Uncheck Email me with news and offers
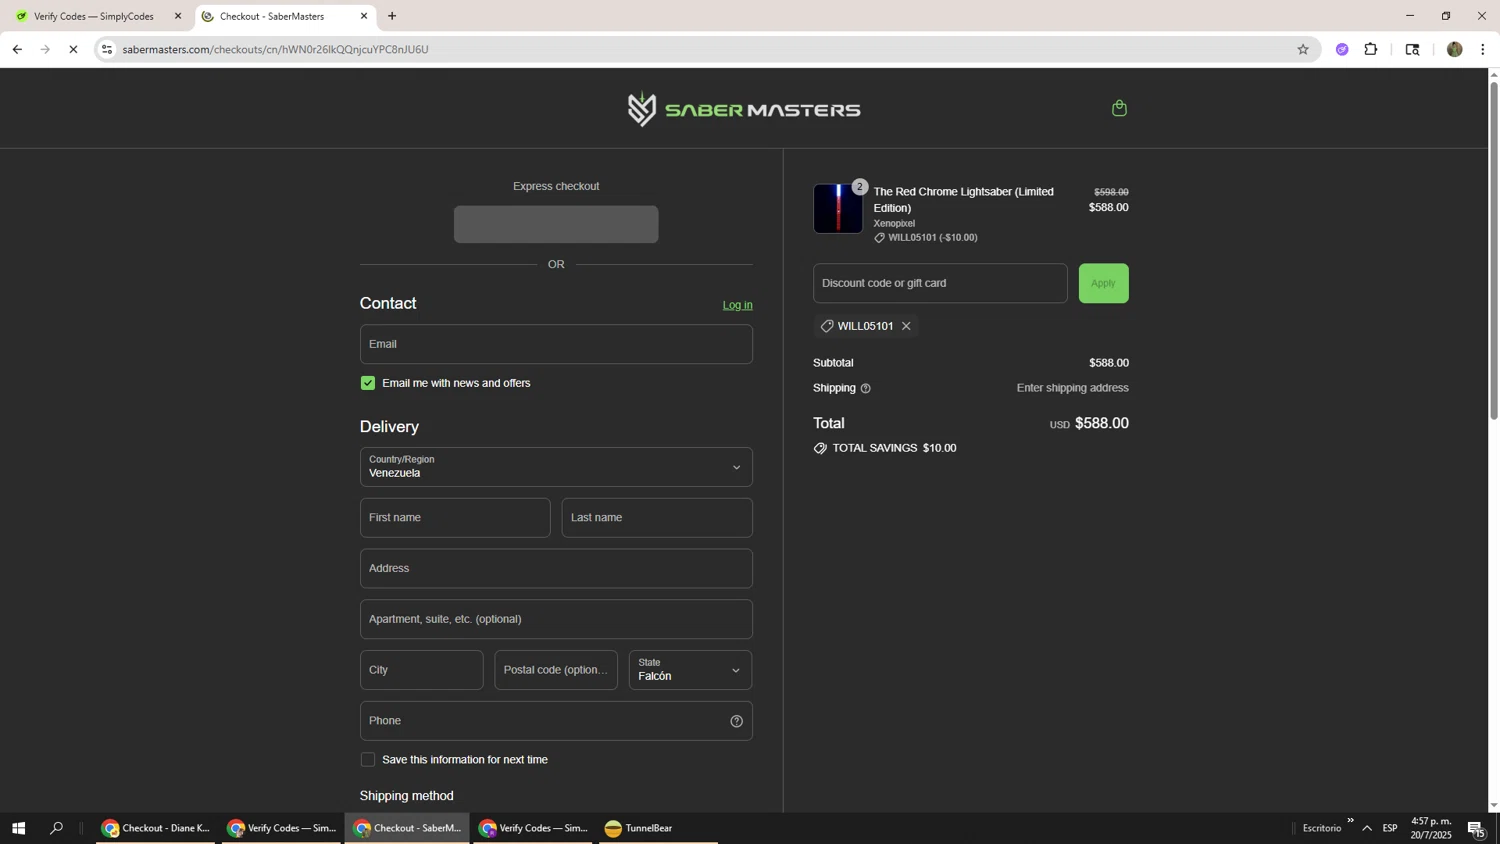Image resolution: width=1500 pixels, height=844 pixels. [368, 383]
